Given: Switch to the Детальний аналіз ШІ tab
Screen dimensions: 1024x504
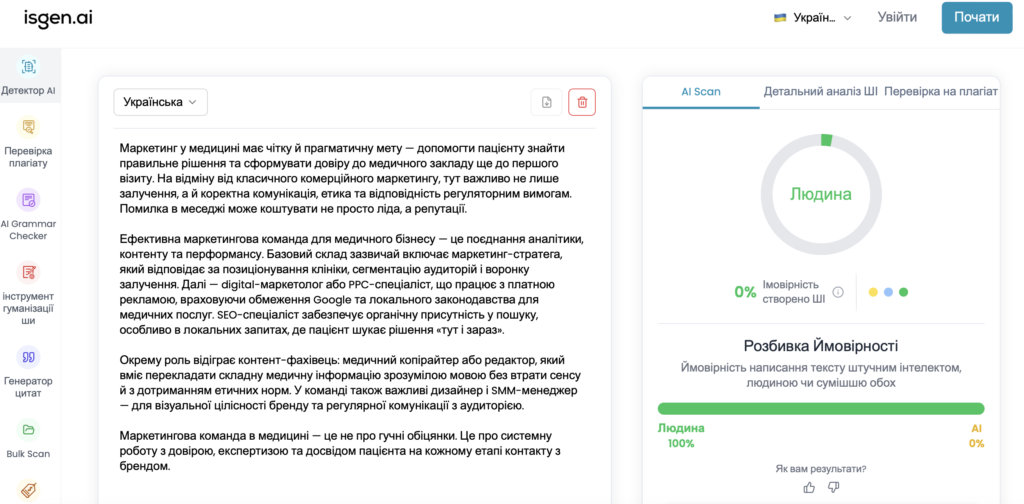Looking at the screenshot, I should [821, 91].
